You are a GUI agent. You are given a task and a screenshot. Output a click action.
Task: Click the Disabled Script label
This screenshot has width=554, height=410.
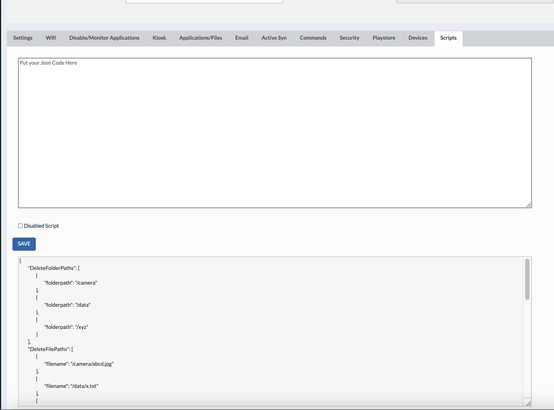tap(41, 226)
